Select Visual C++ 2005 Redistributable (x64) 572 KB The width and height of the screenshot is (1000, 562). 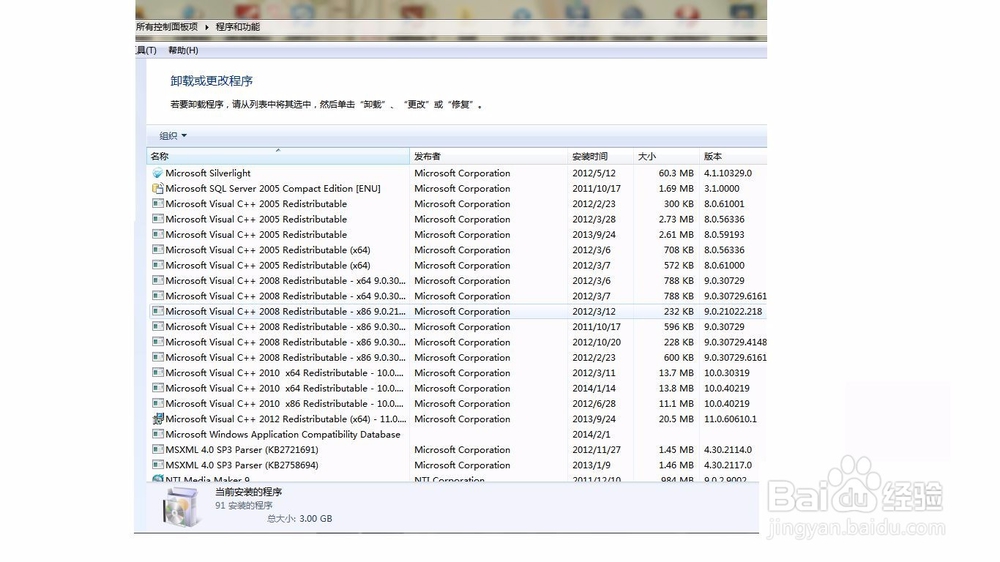[x=457, y=265]
